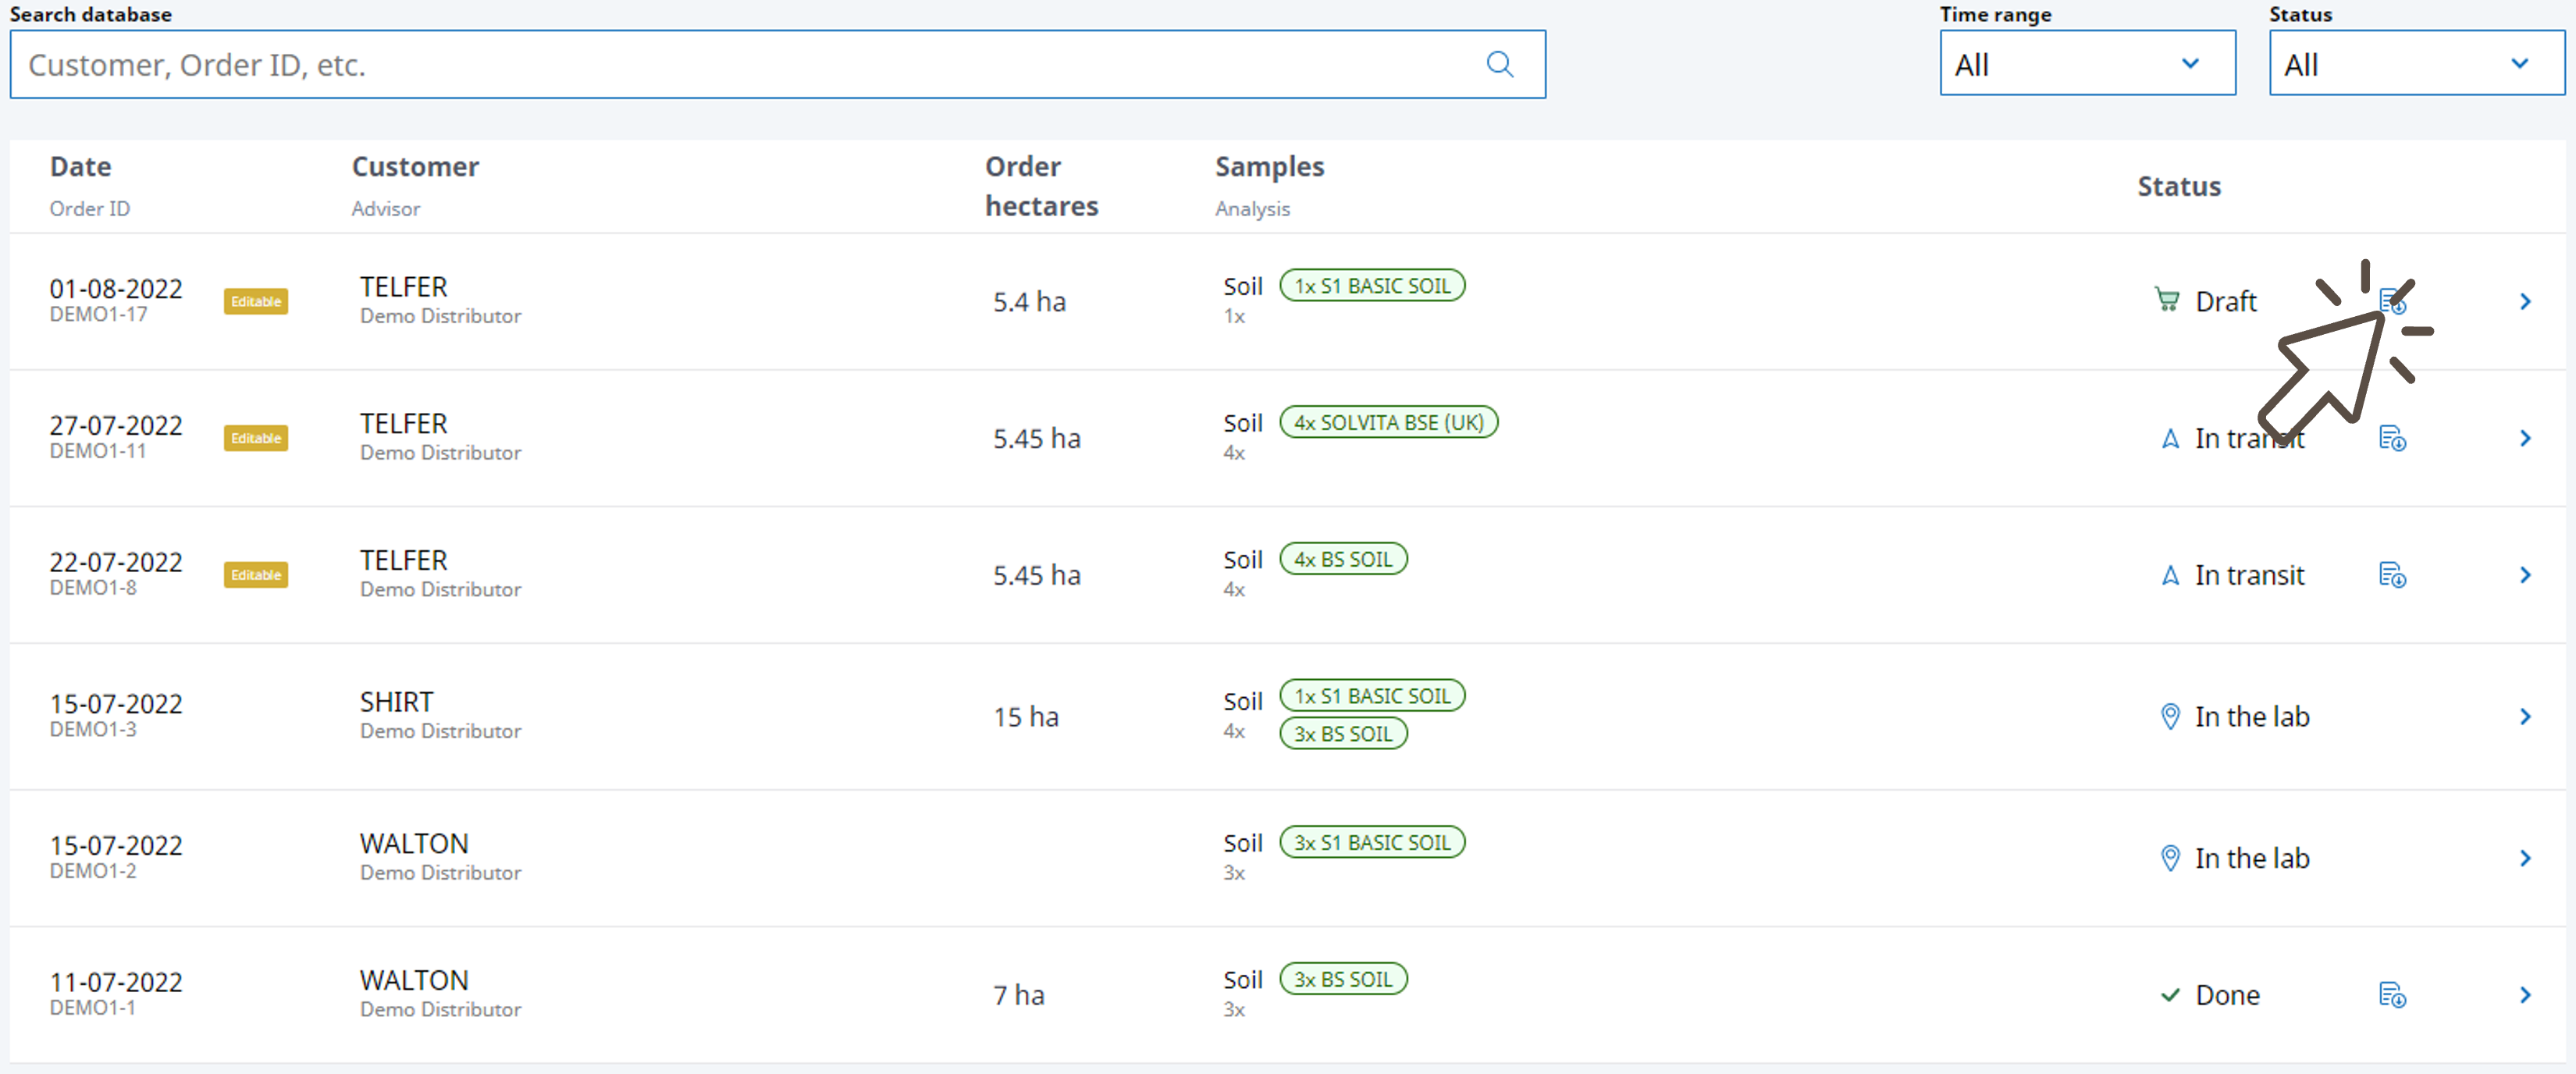Click the Date column header

[x=81, y=166]
